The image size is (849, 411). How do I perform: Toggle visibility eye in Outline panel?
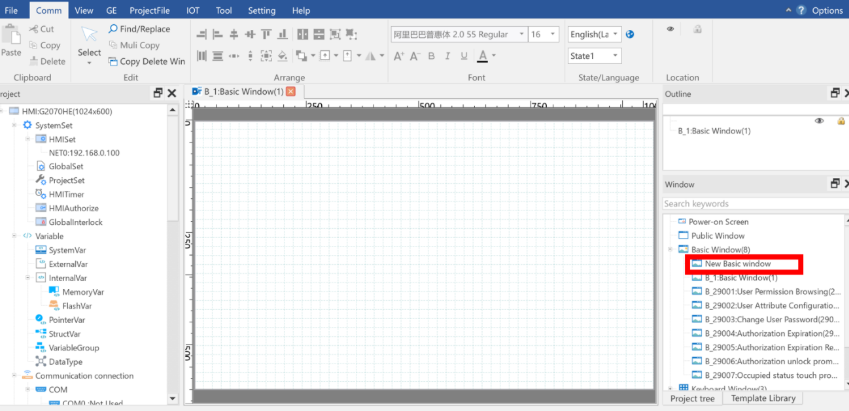tap(819, 121)
